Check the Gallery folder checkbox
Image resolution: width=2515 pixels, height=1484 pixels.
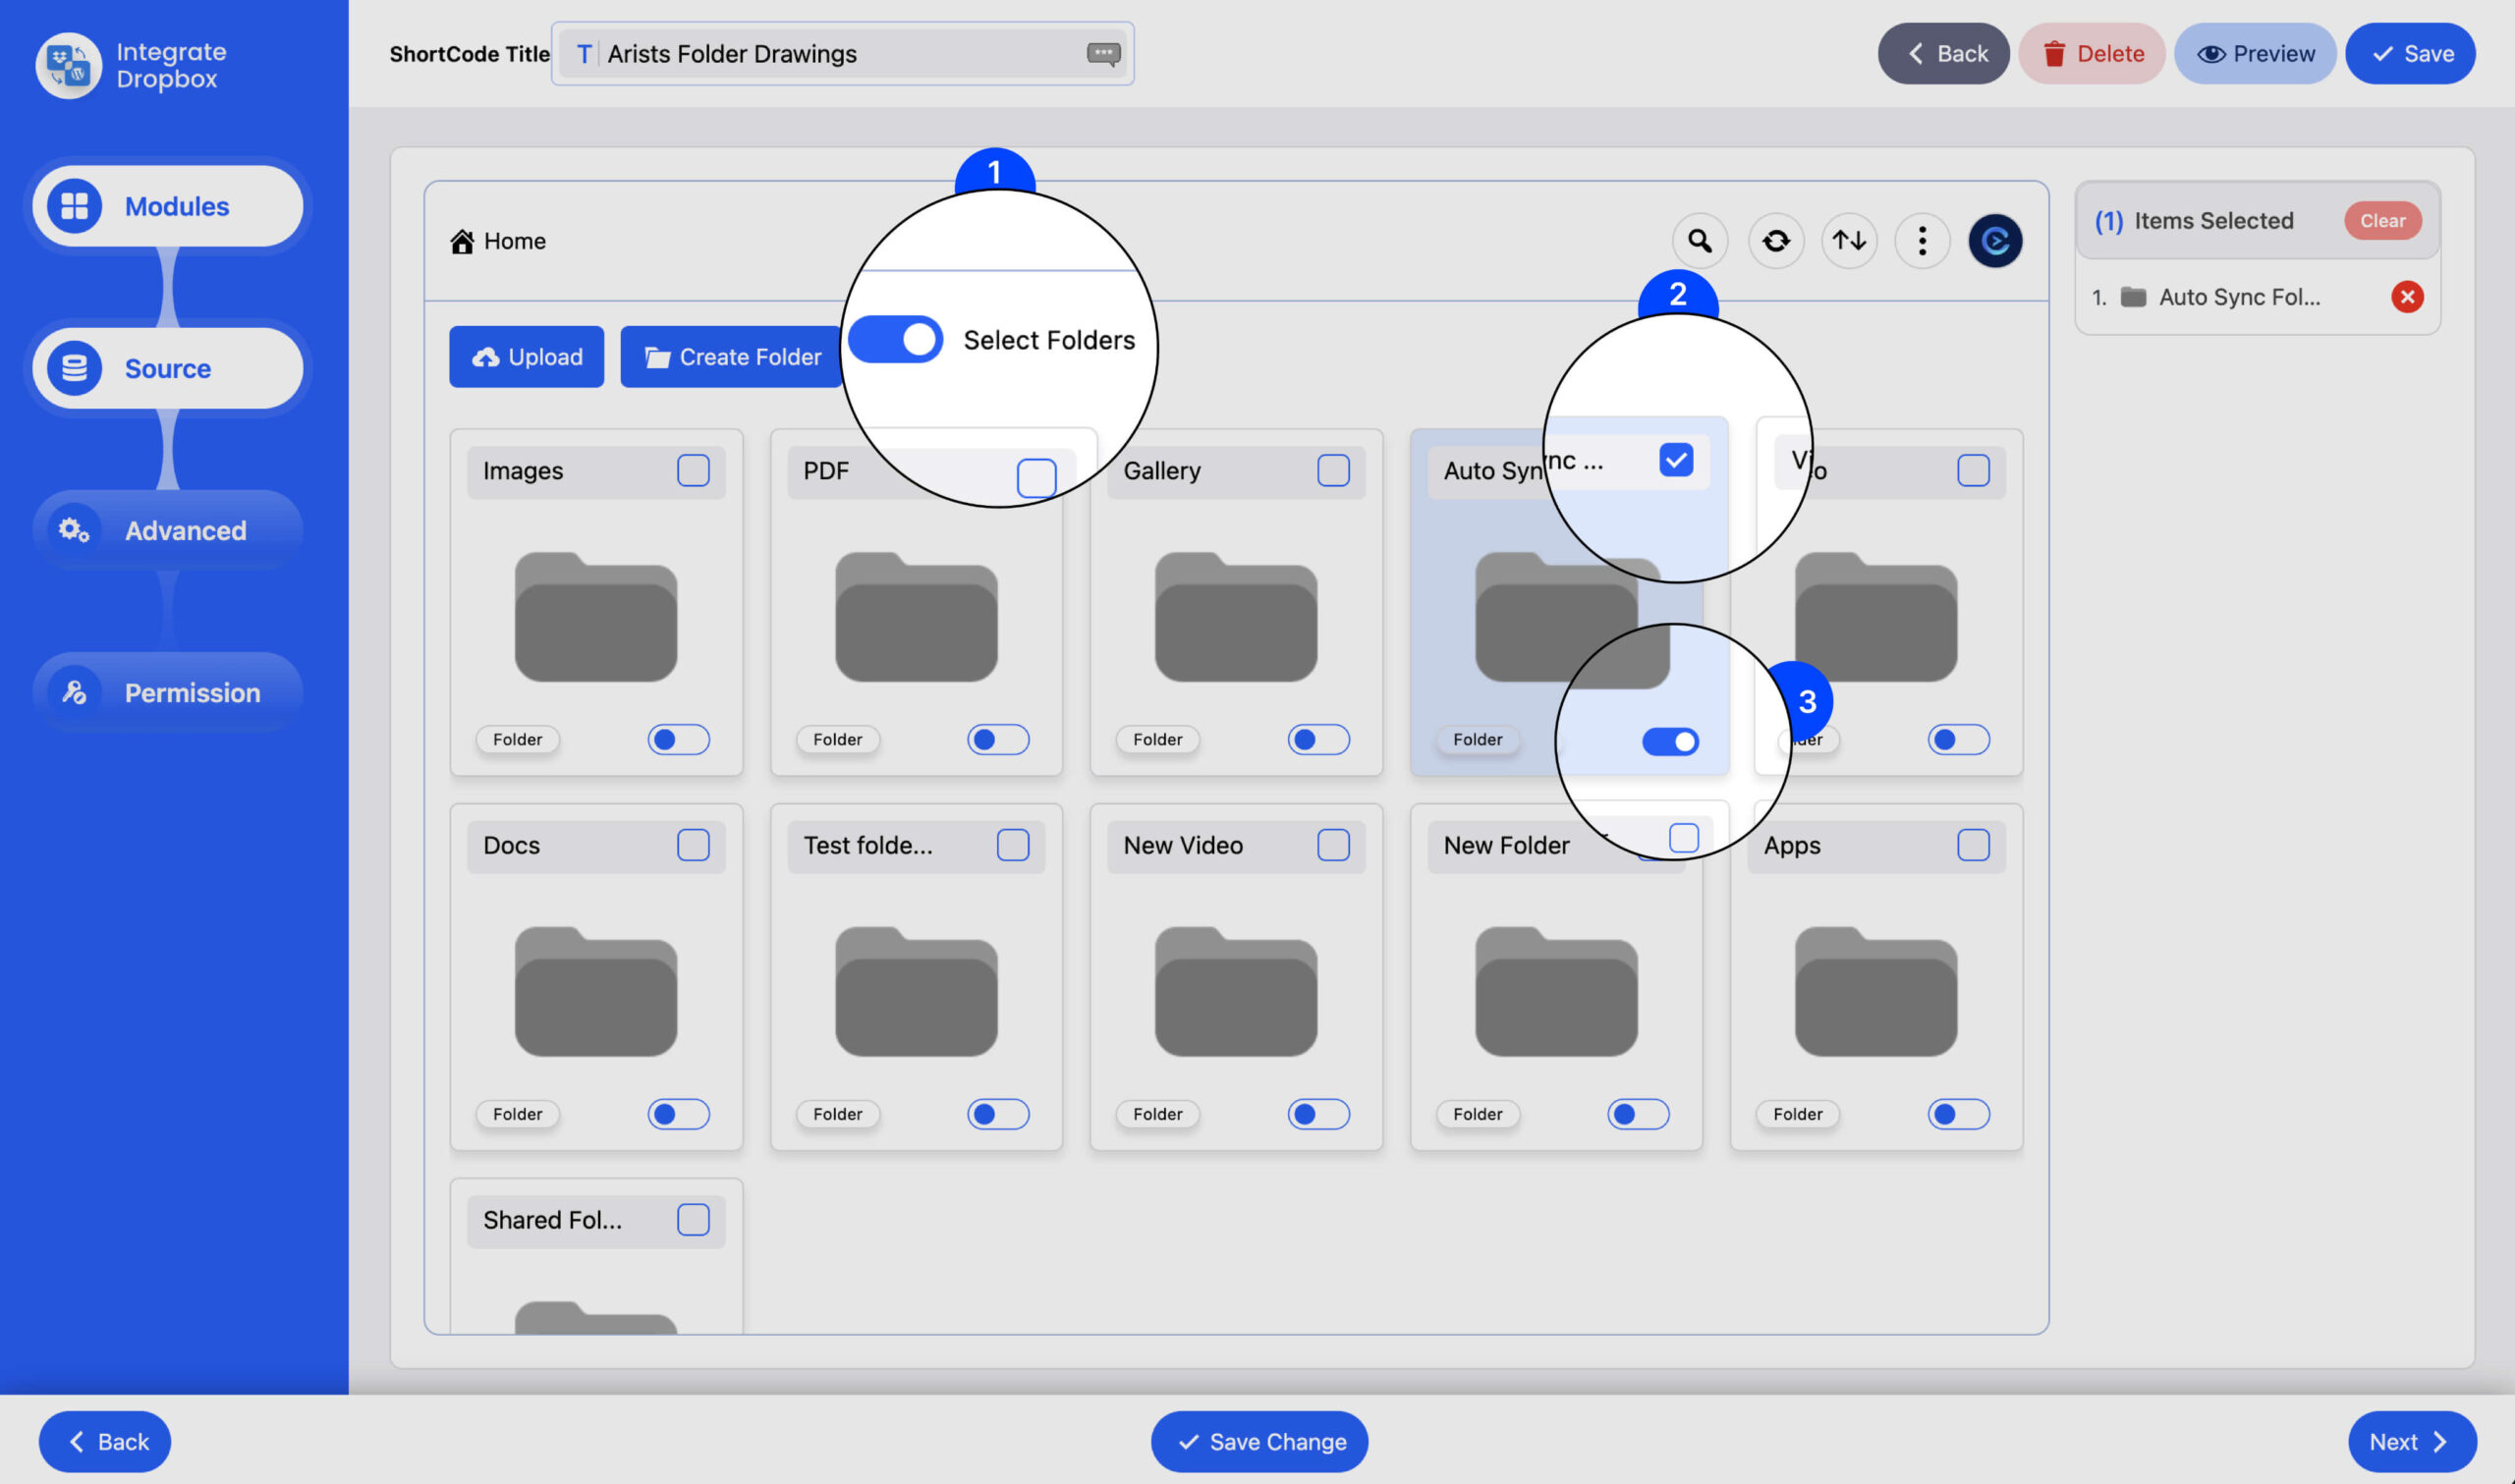point(1333,470)
